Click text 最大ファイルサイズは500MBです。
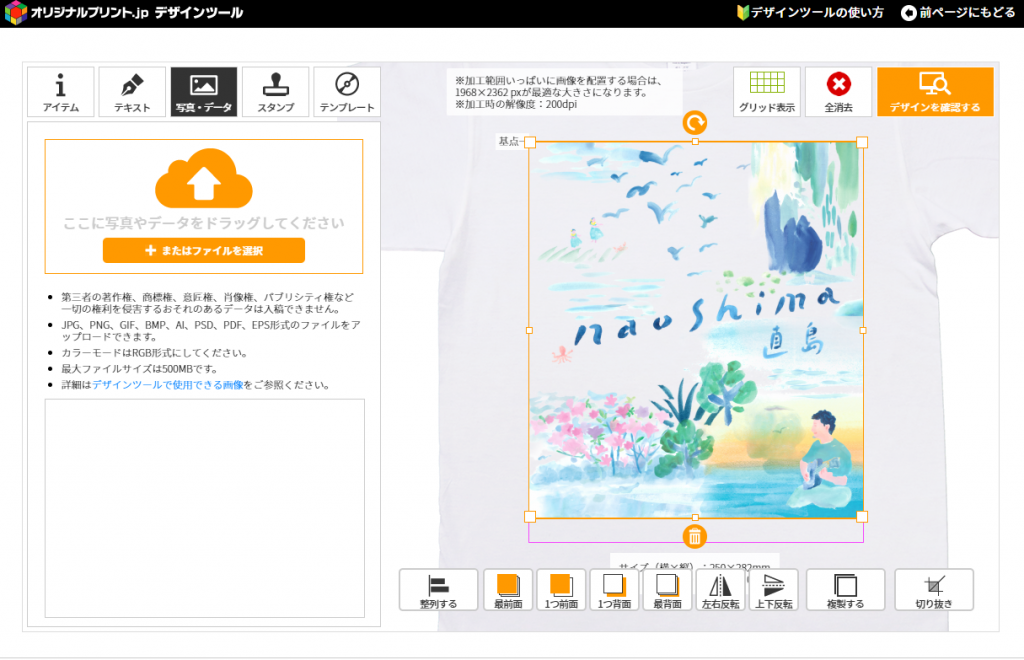The height and width of the screenshot is (660, 1024). coord(139,369)
